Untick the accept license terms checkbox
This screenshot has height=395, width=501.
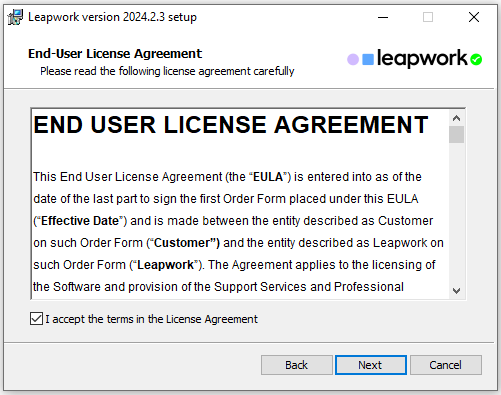tap(36, 319)
